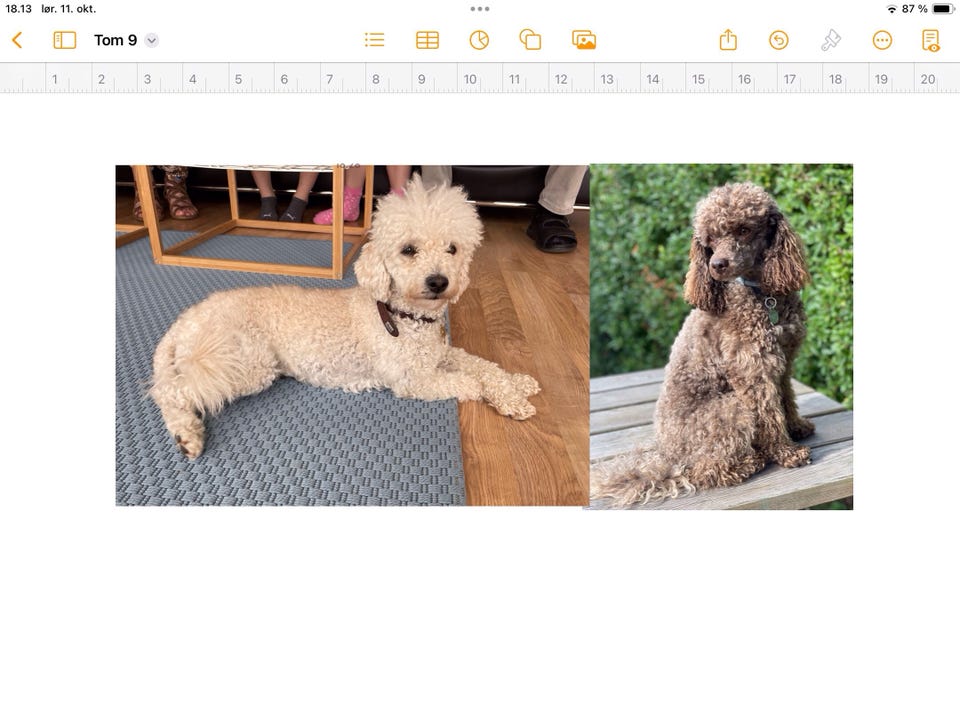Image resolution: width=960 pixels, height=720 pixels.
Task: Select the cream poodle photo
Action: [352, 336]
